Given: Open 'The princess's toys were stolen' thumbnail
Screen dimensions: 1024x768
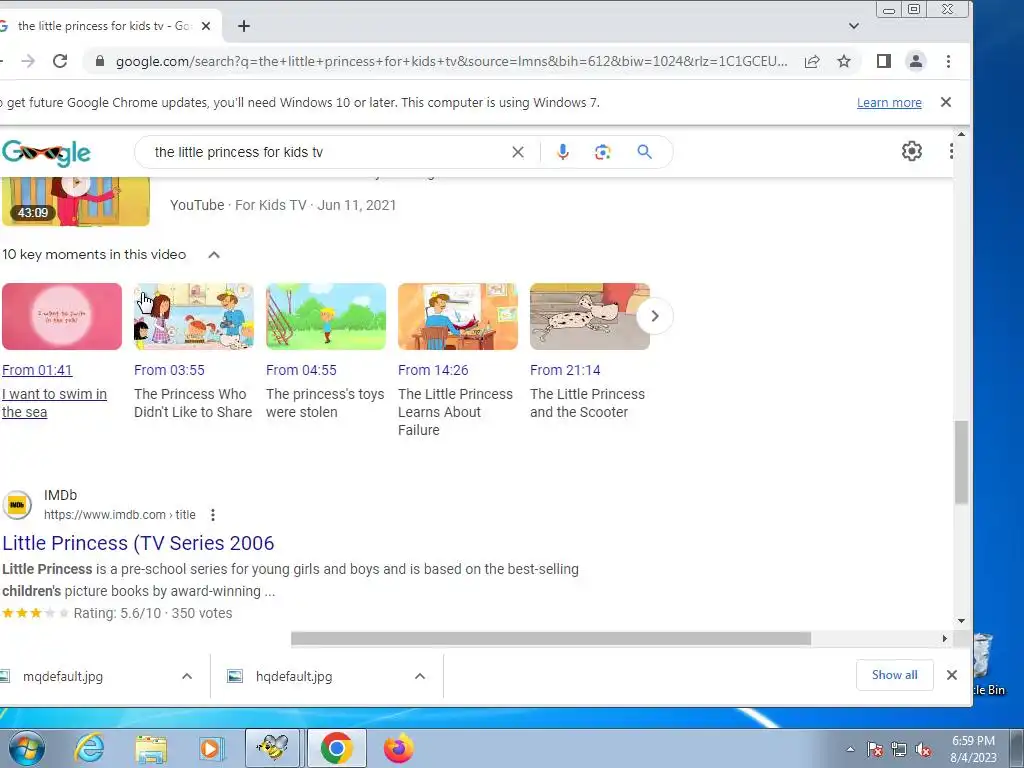Looking at the screenshot, I should click(326, 316).
